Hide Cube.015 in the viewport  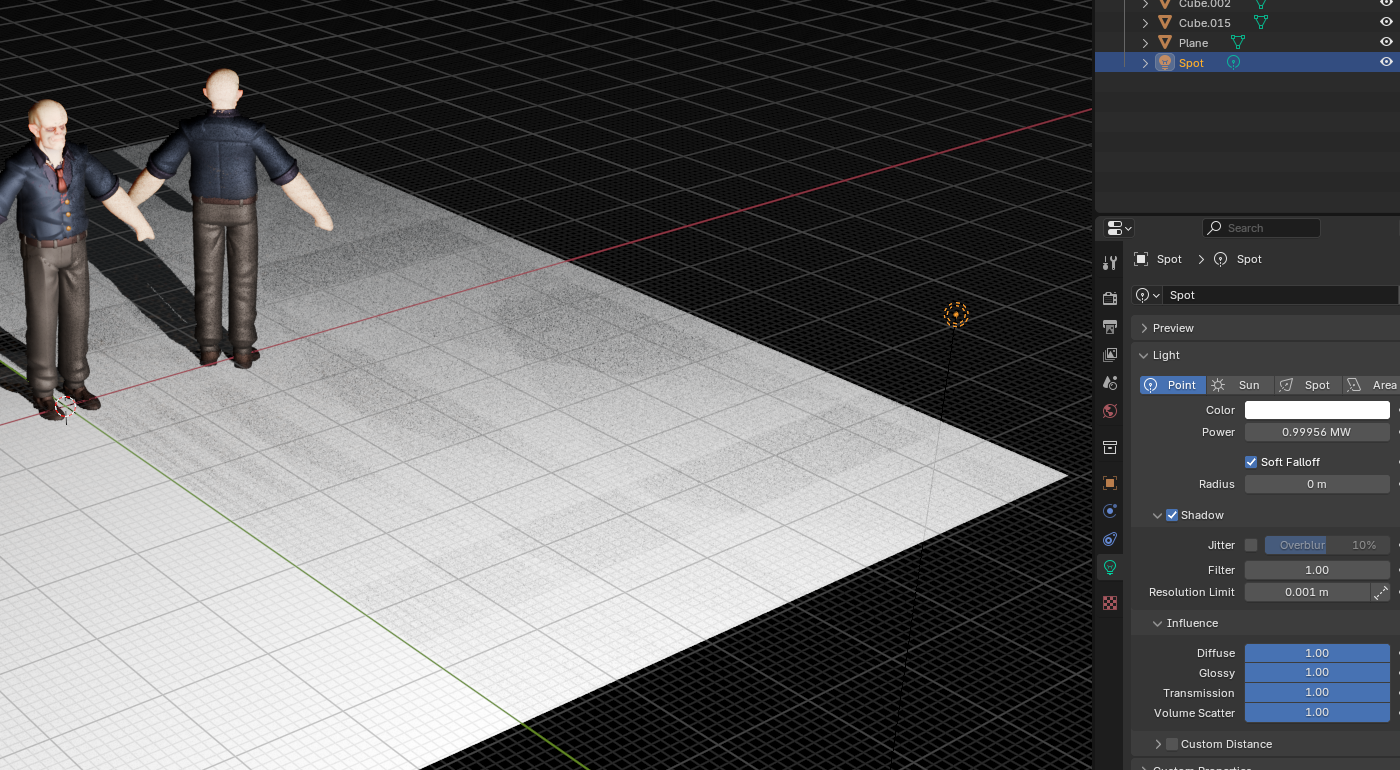coord(1386,22)
